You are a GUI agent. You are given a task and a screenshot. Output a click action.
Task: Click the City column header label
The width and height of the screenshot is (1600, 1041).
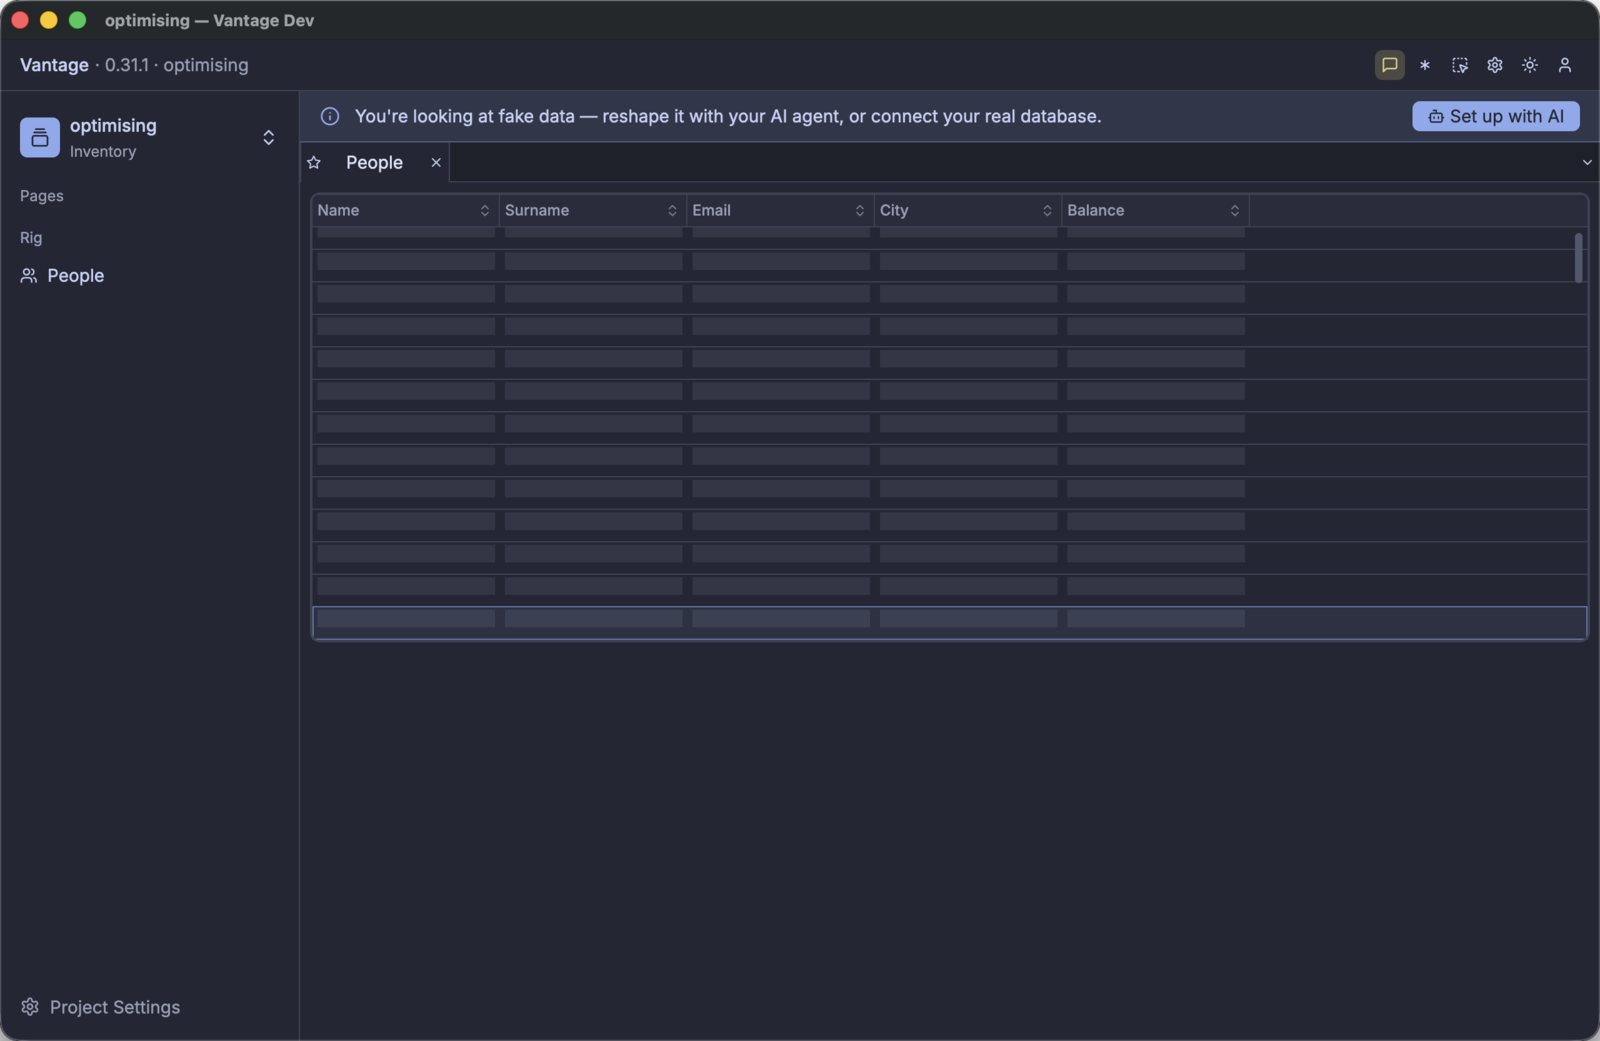(x=894, y=210)
